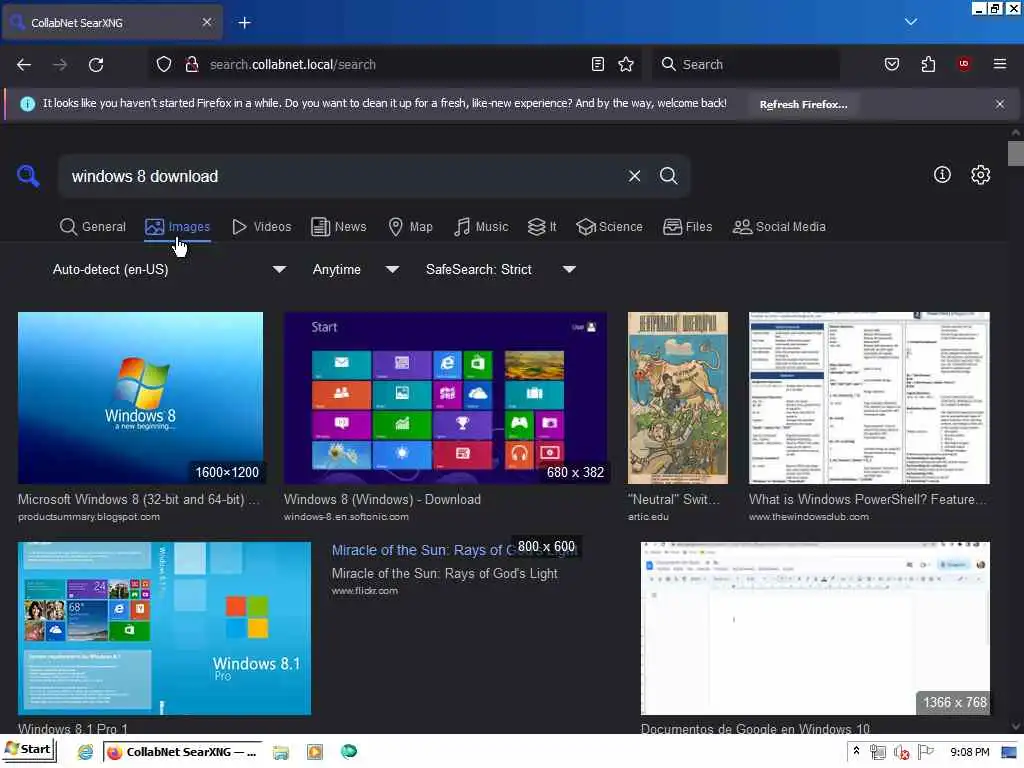
Task: Toggle reader view in the address bar
Action: 598,64
